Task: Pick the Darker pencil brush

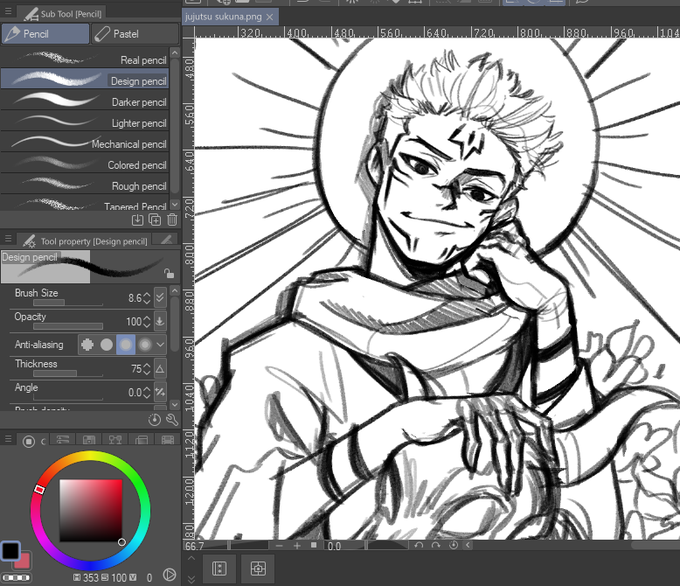Action: (85, 101)
